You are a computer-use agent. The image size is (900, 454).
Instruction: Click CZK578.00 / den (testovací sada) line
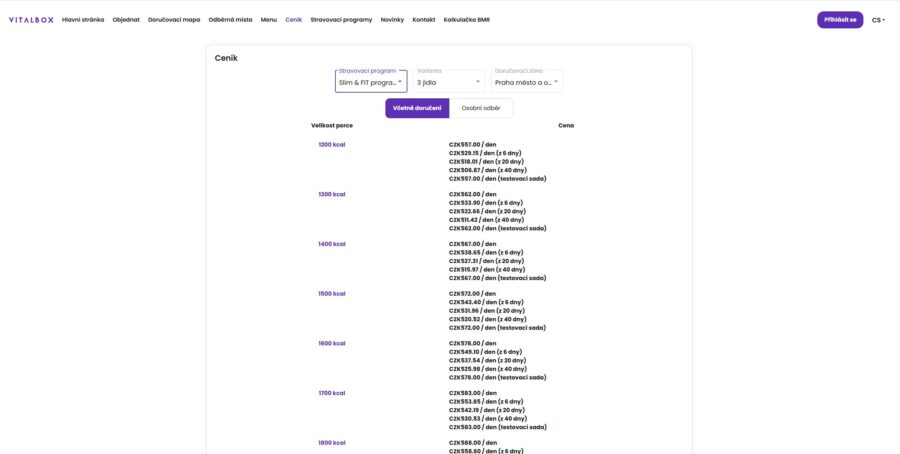pos(498,377)
